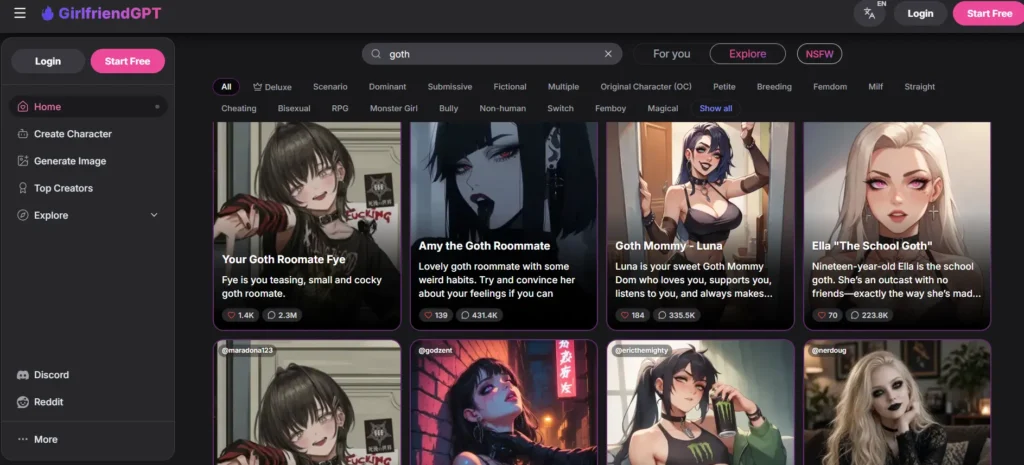Click the GirlfriendGPT flame logo
The height and width of the screenshot is (465, 1024).
47,13
